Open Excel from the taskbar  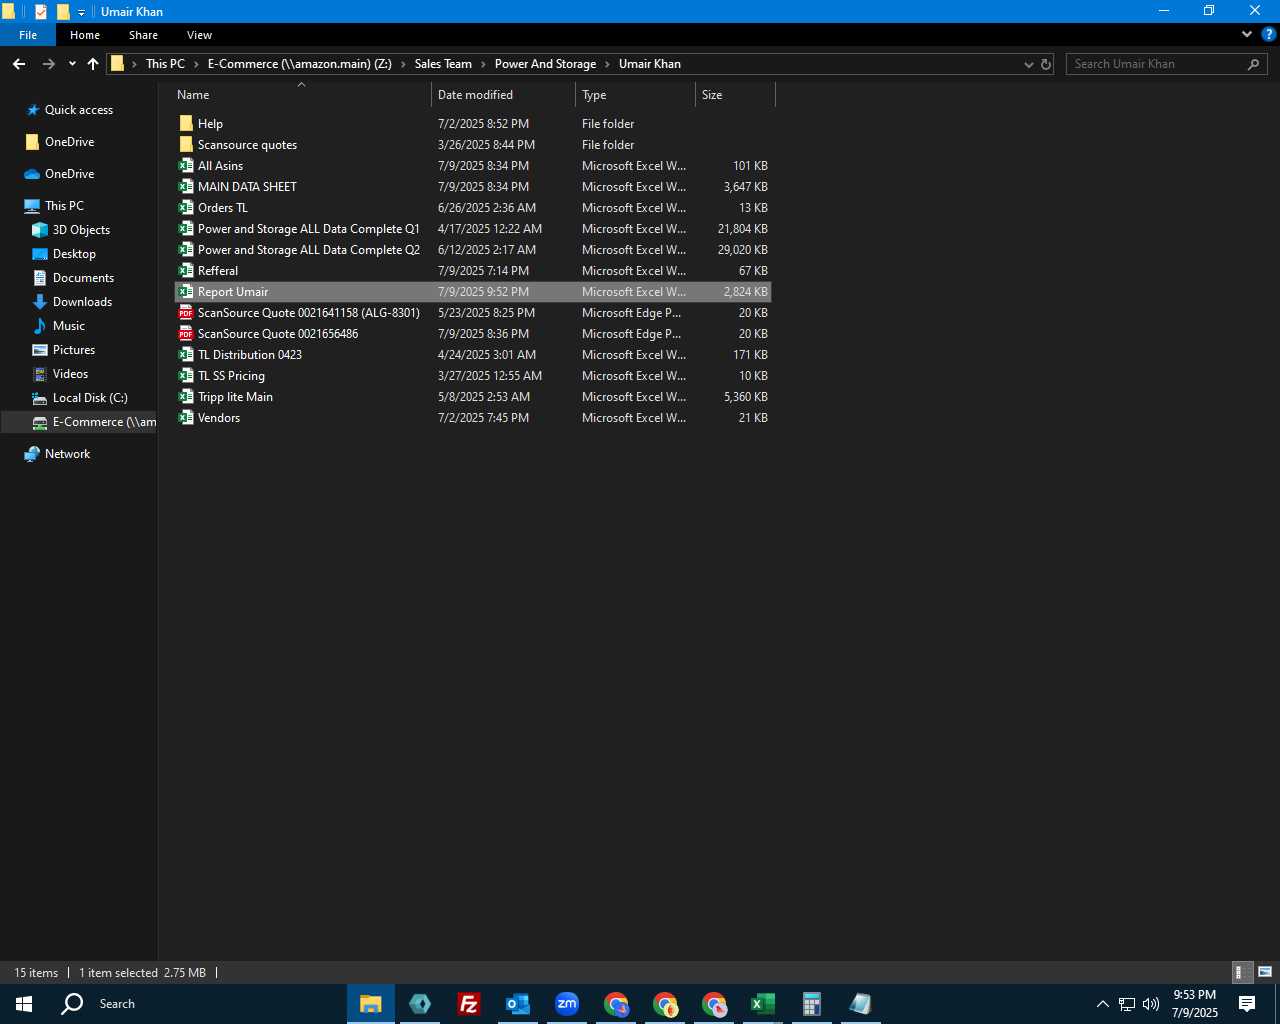(762, 1004)
